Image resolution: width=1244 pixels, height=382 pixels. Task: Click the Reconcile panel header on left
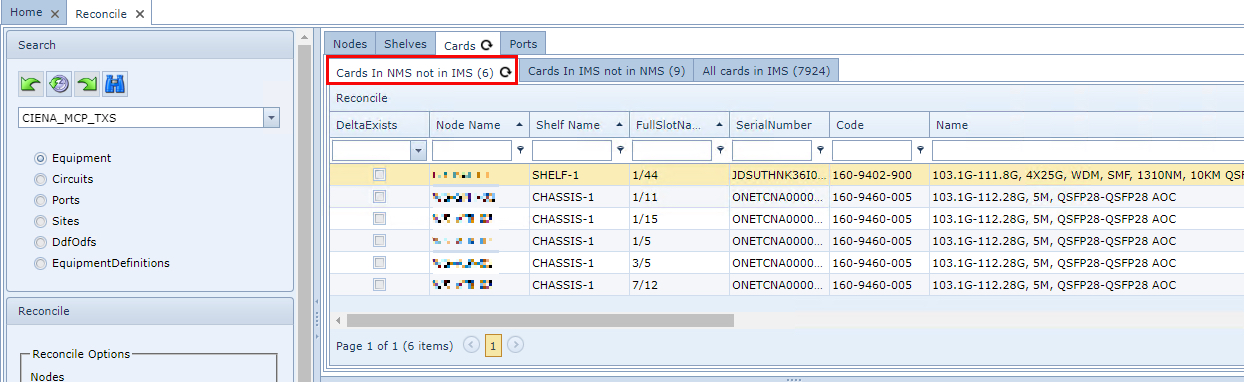pyautogui.click(x=150, y=311)
